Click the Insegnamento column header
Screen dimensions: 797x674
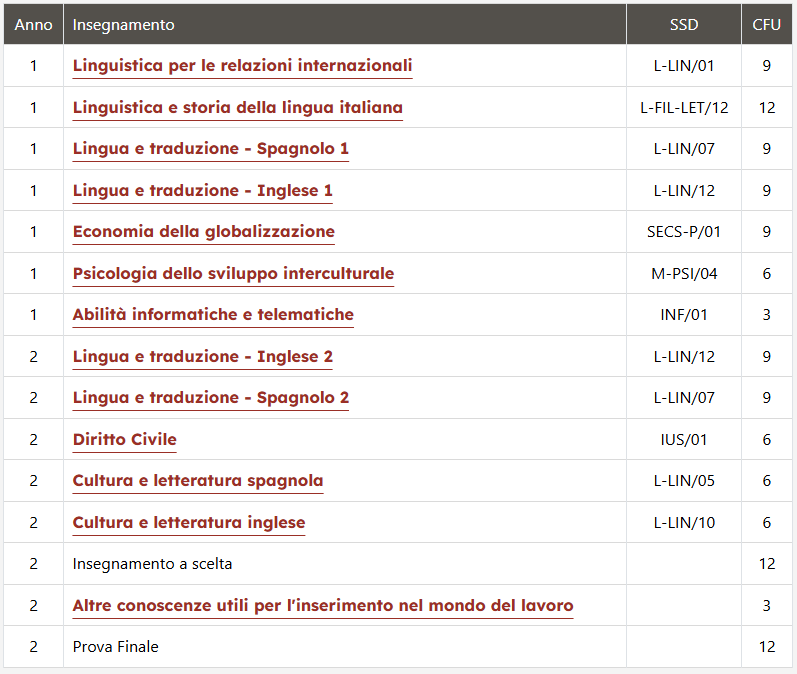124,25
